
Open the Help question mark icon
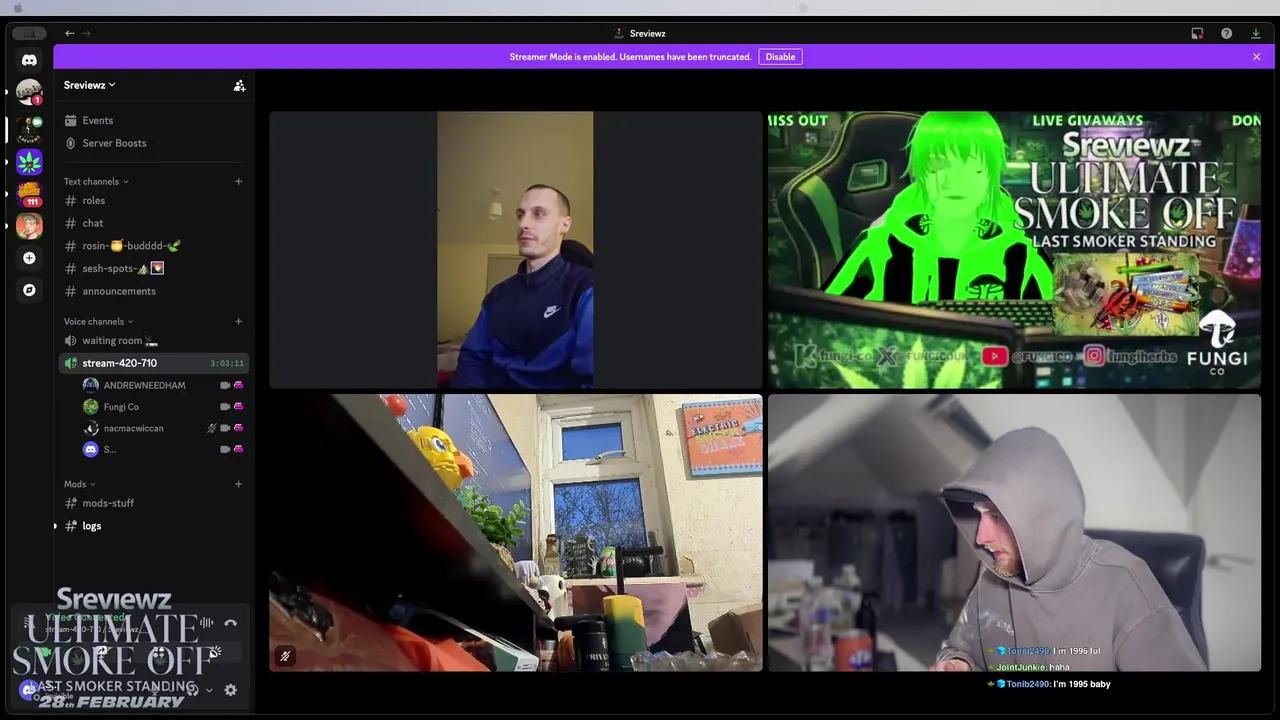(x=1226, y=33)
